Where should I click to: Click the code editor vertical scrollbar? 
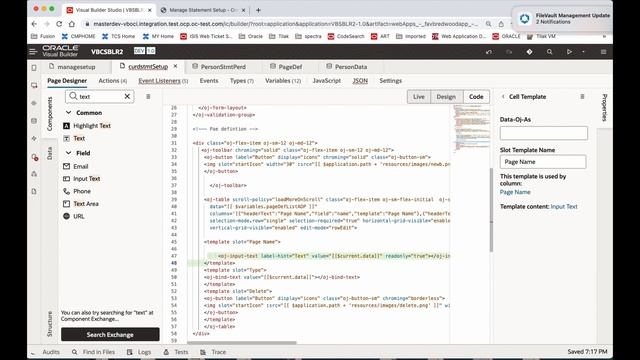[491, 210]
